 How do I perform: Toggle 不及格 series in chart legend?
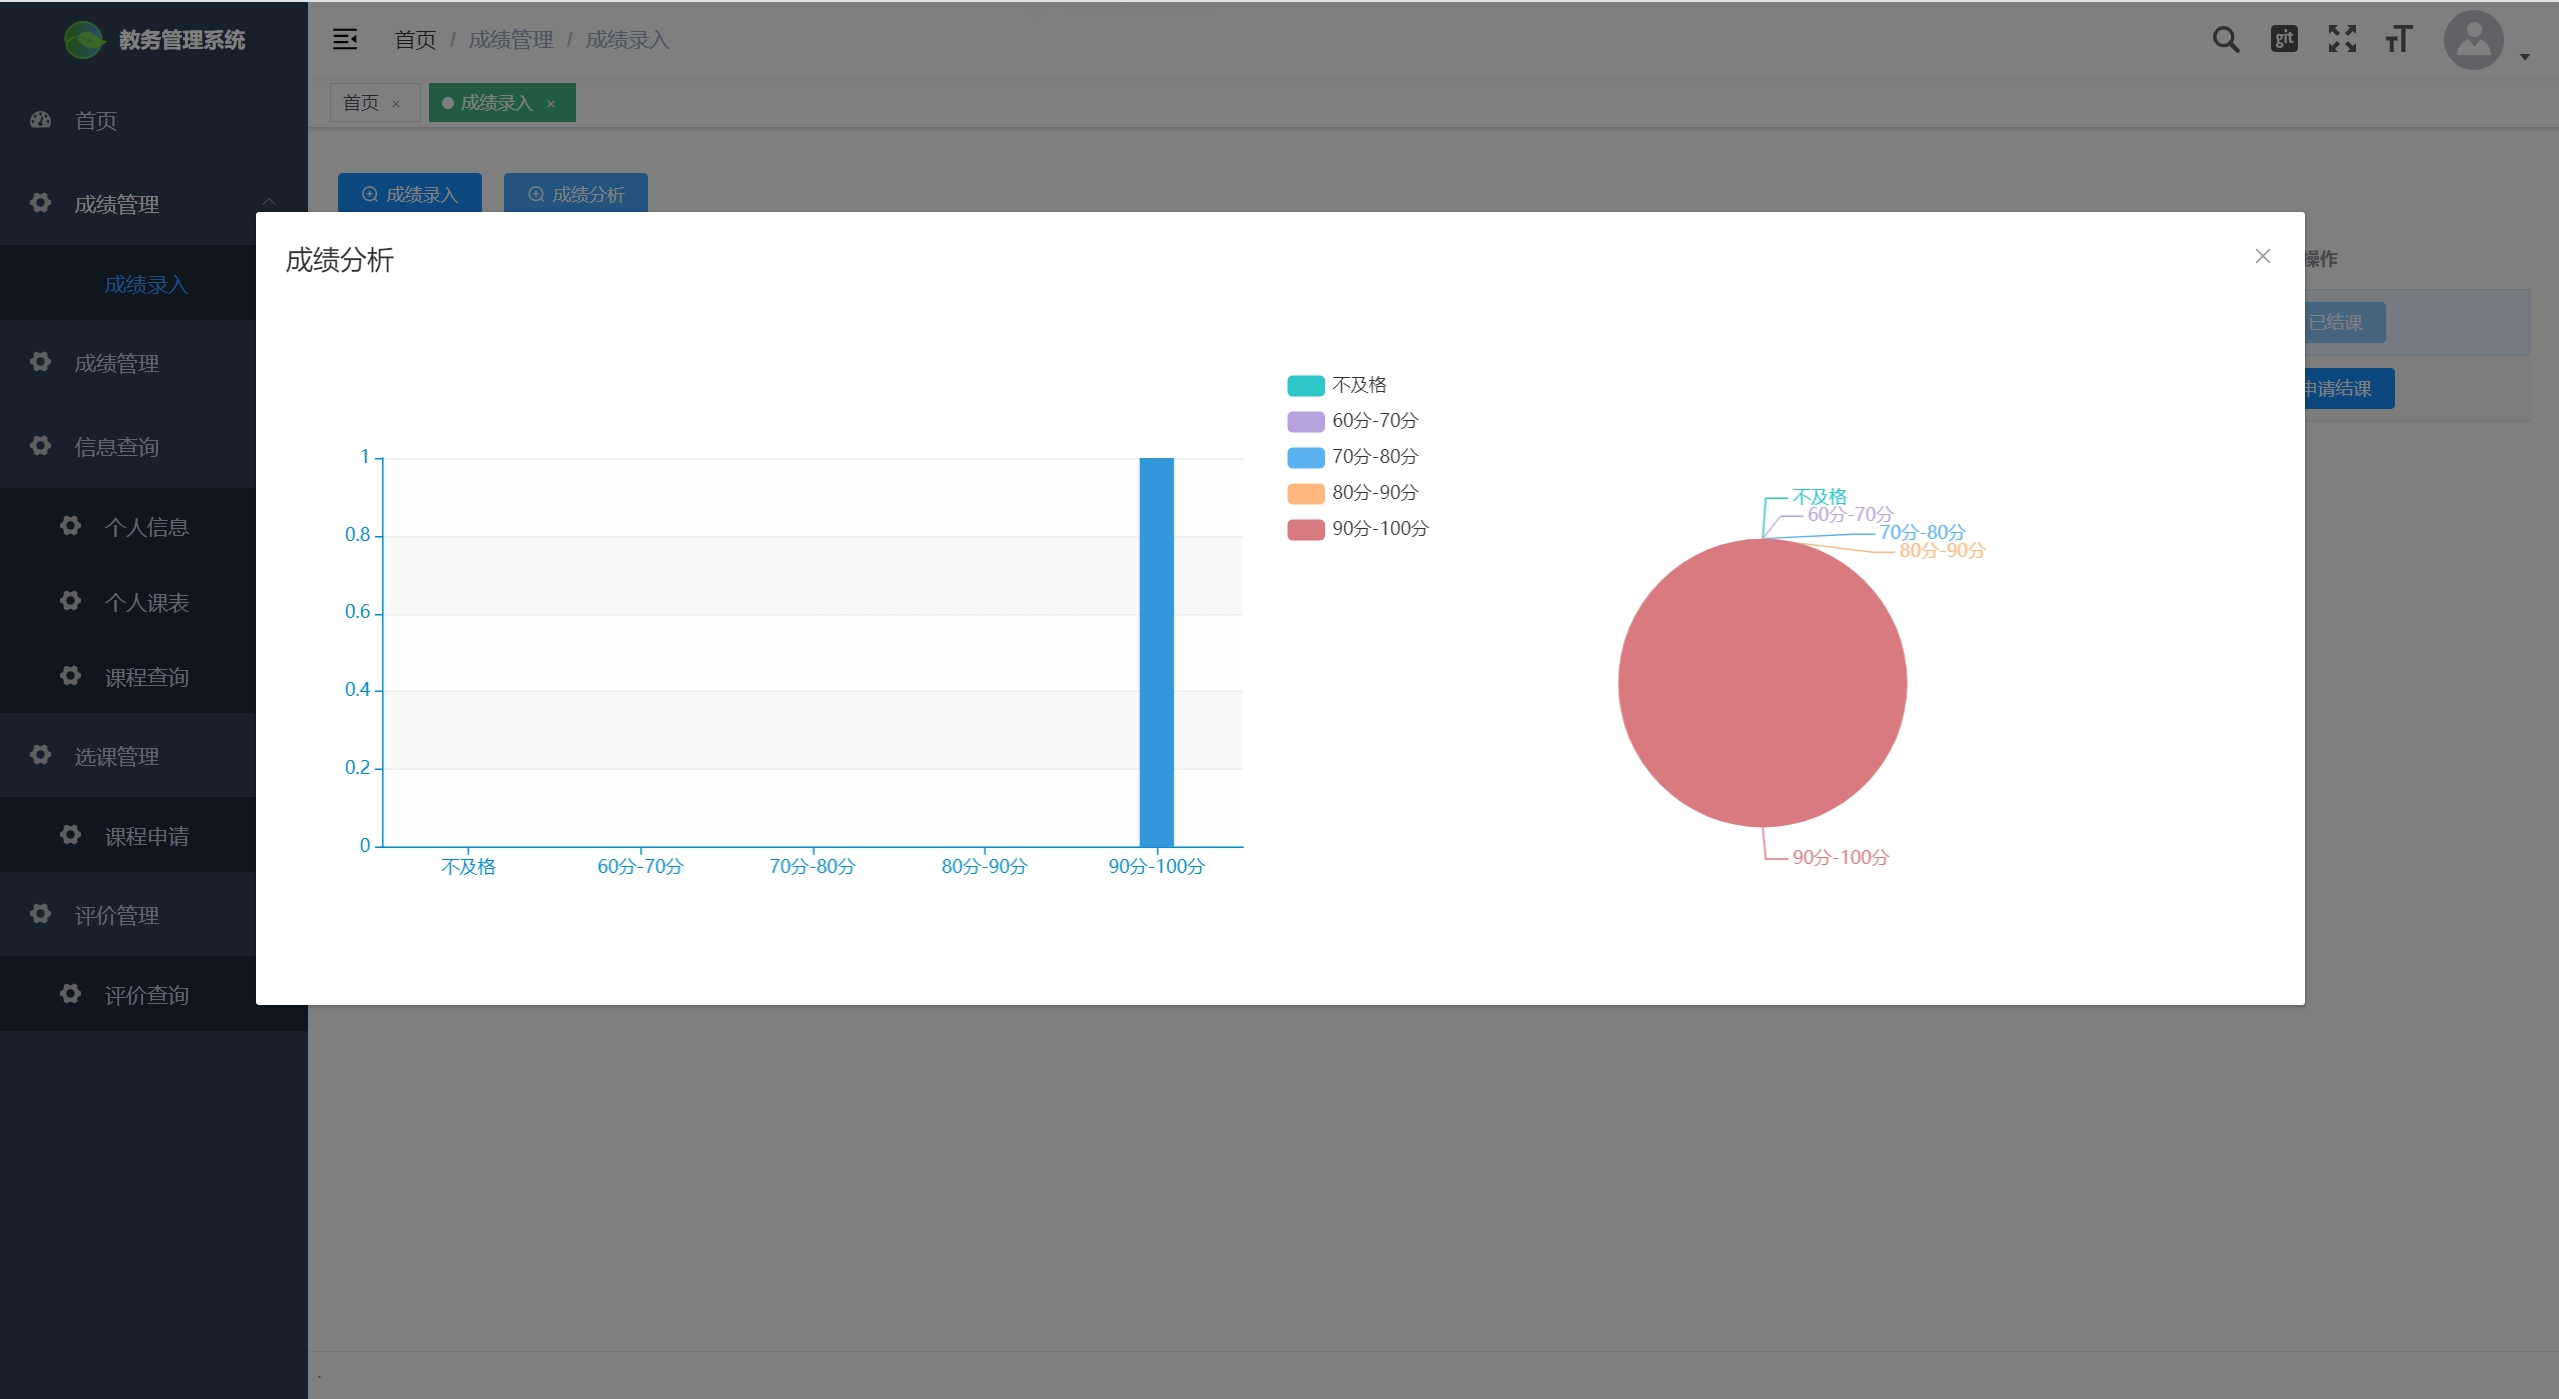pos(1358,386)
